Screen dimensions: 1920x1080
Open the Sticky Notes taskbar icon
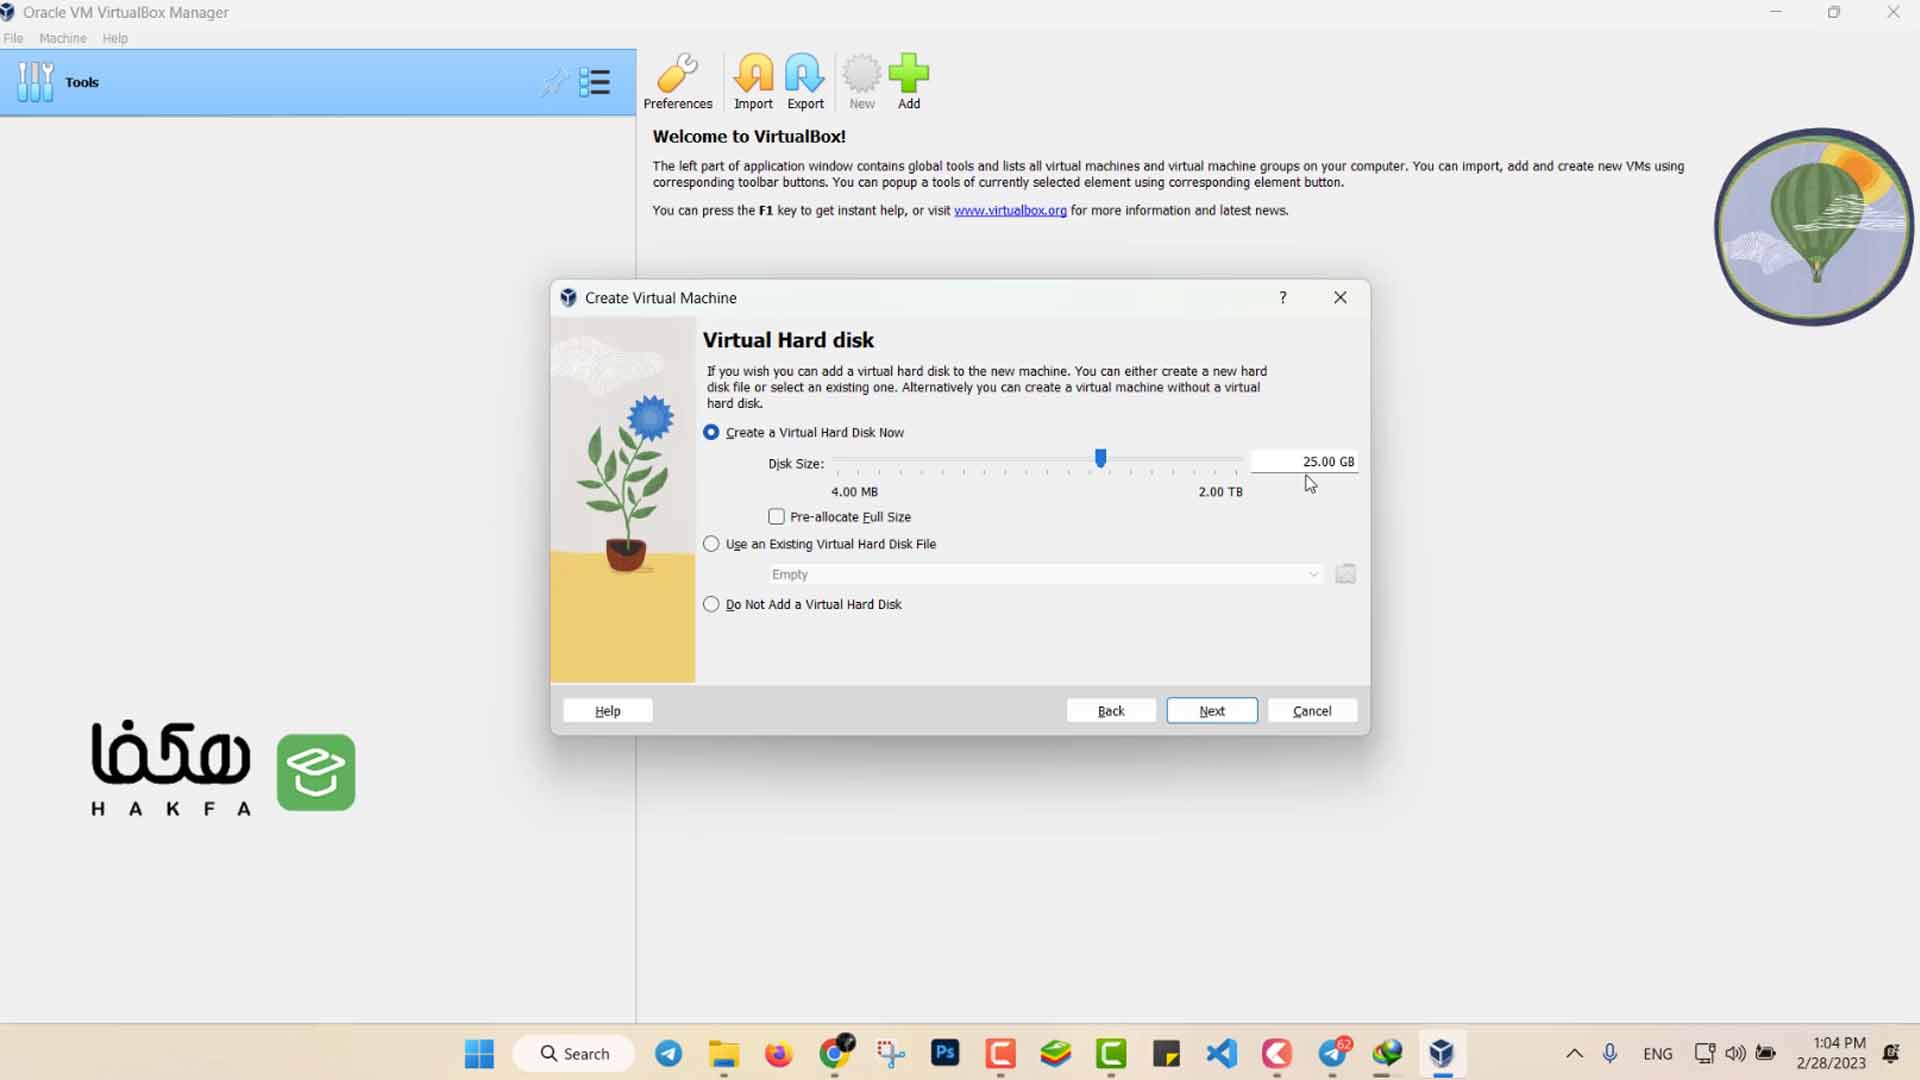tap(1166, 1053)
